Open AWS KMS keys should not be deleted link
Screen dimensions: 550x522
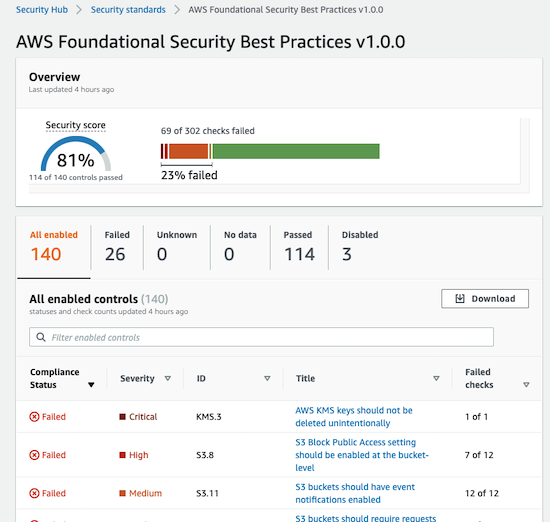pyautogui.click(x=354, y=417)
